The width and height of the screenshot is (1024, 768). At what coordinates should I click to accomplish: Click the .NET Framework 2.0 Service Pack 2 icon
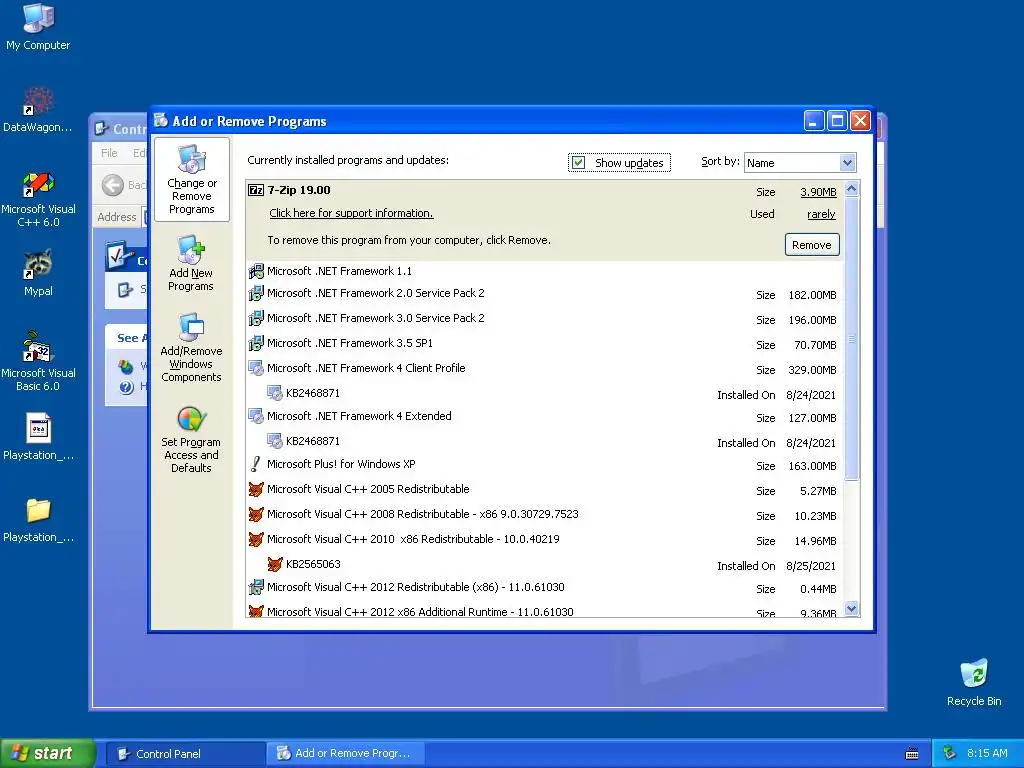click(256, 293)
